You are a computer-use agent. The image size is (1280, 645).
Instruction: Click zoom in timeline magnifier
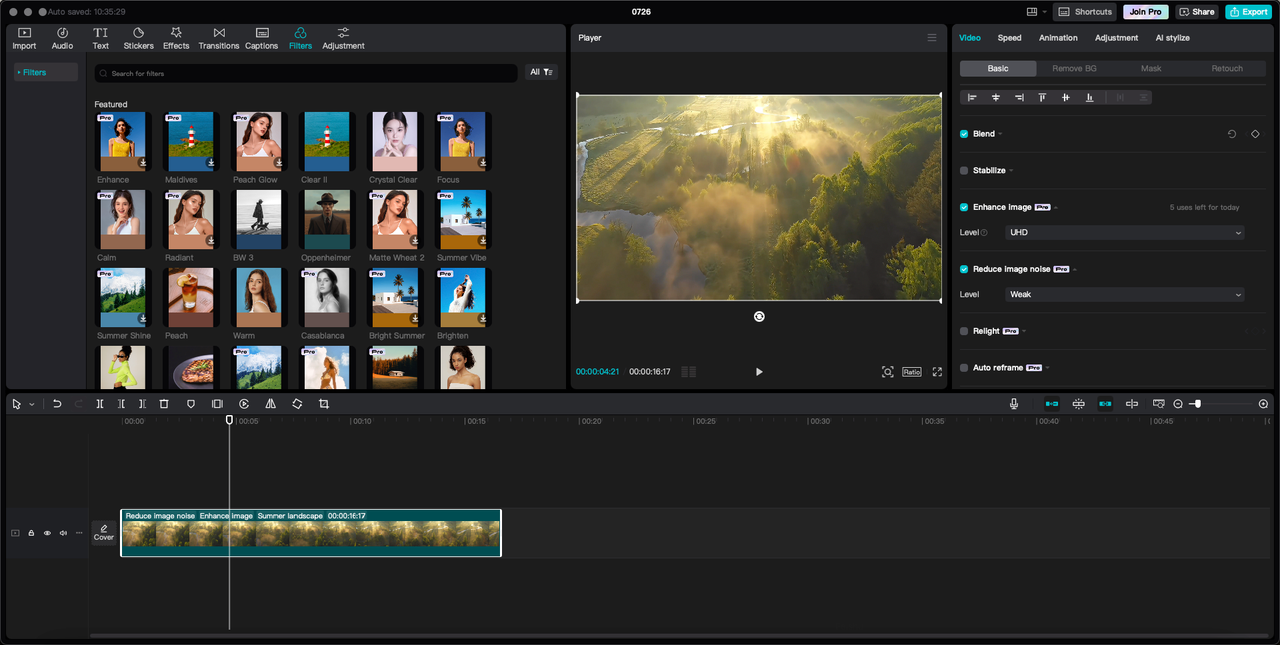(x=1263, y=404)
